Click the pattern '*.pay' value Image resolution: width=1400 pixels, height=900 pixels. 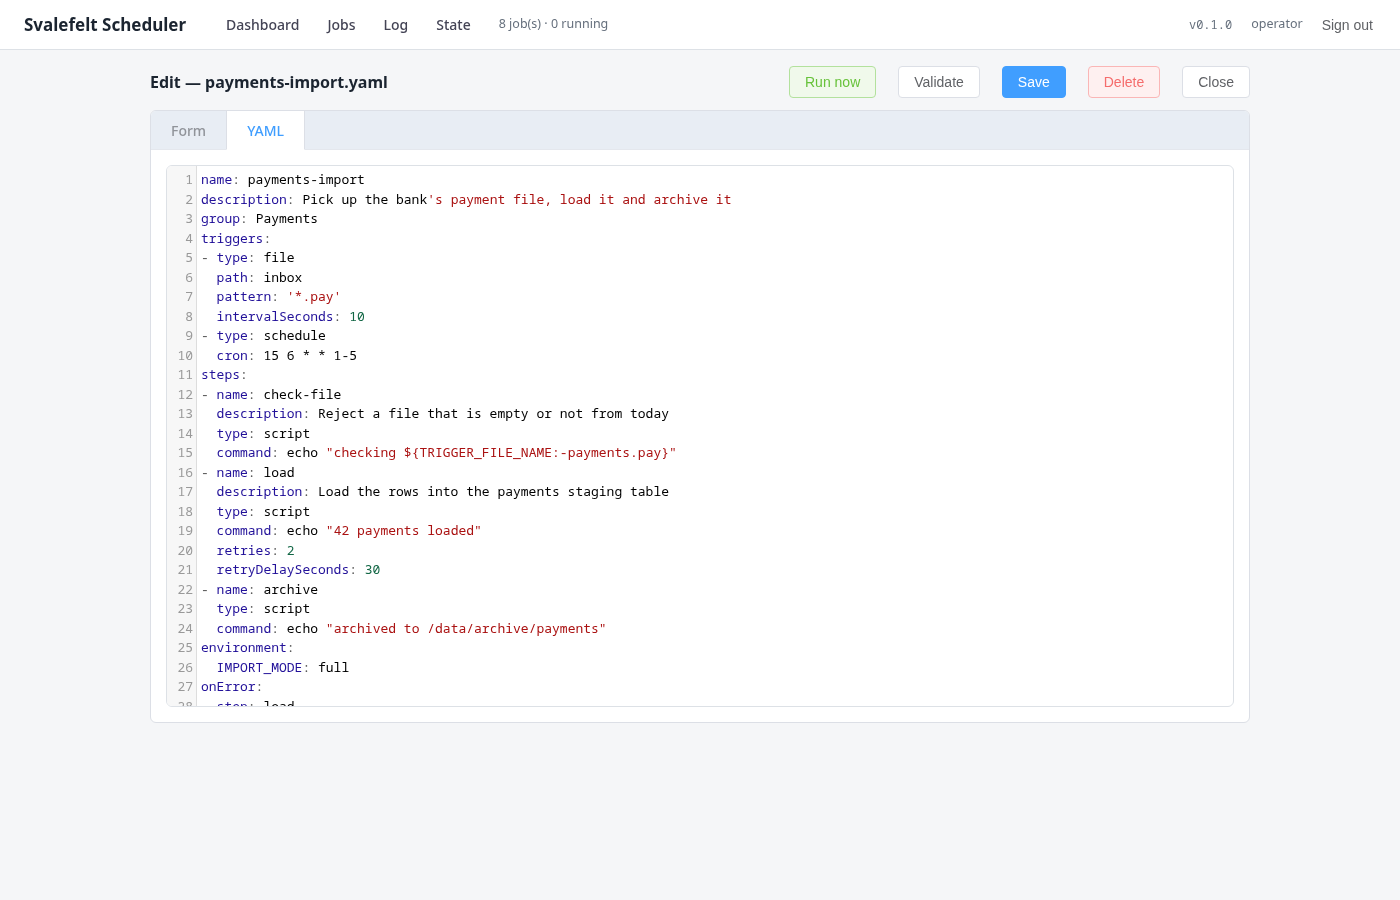(x=314, y=297)
